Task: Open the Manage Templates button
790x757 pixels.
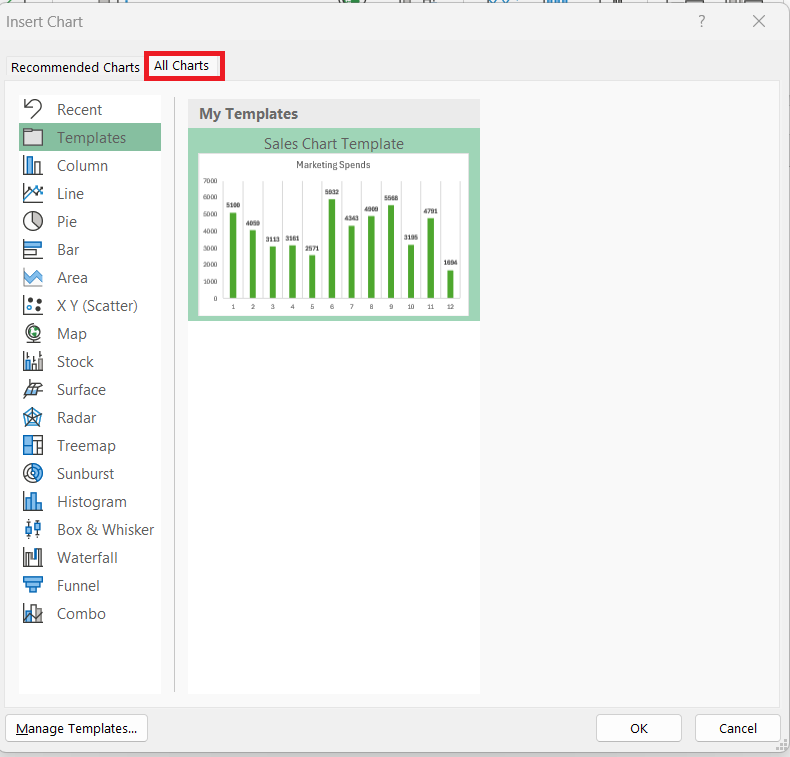Action: (x=77, y=728)
